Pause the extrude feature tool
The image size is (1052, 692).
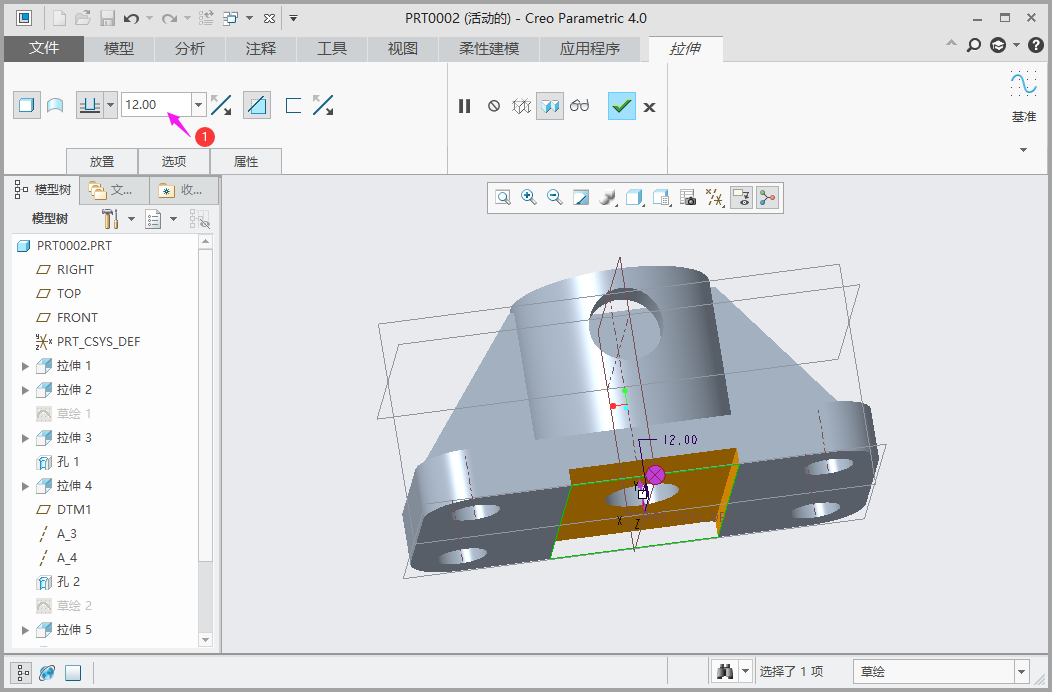(x=464, y=106)
